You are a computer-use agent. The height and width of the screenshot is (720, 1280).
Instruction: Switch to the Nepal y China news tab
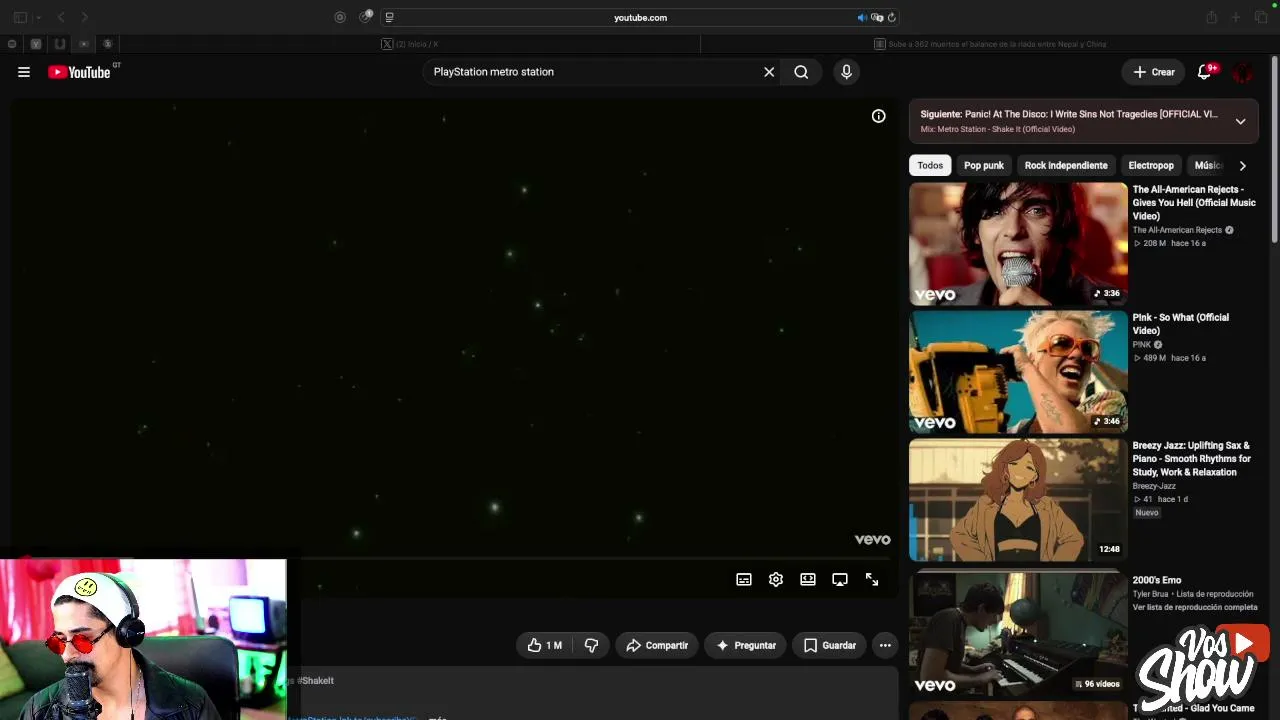point(990,44)
